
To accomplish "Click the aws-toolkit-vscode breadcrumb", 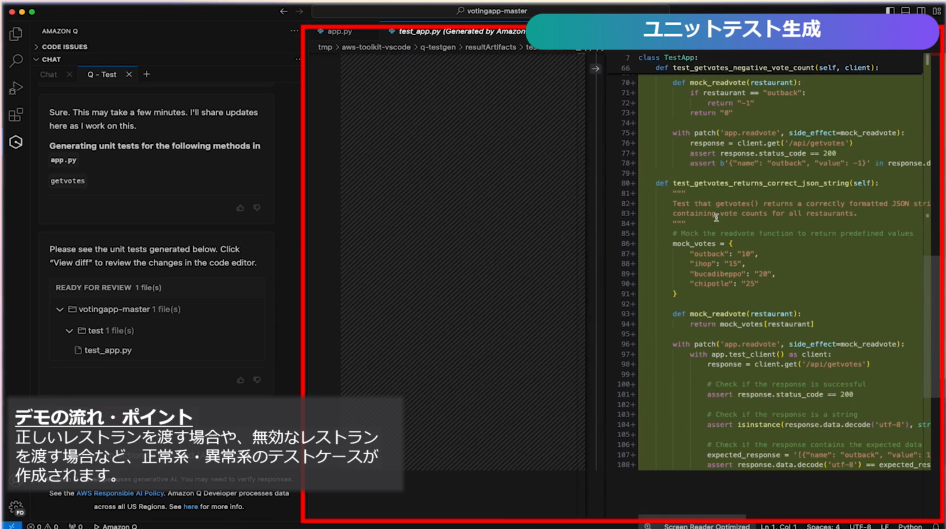I will tap(376, 47).
